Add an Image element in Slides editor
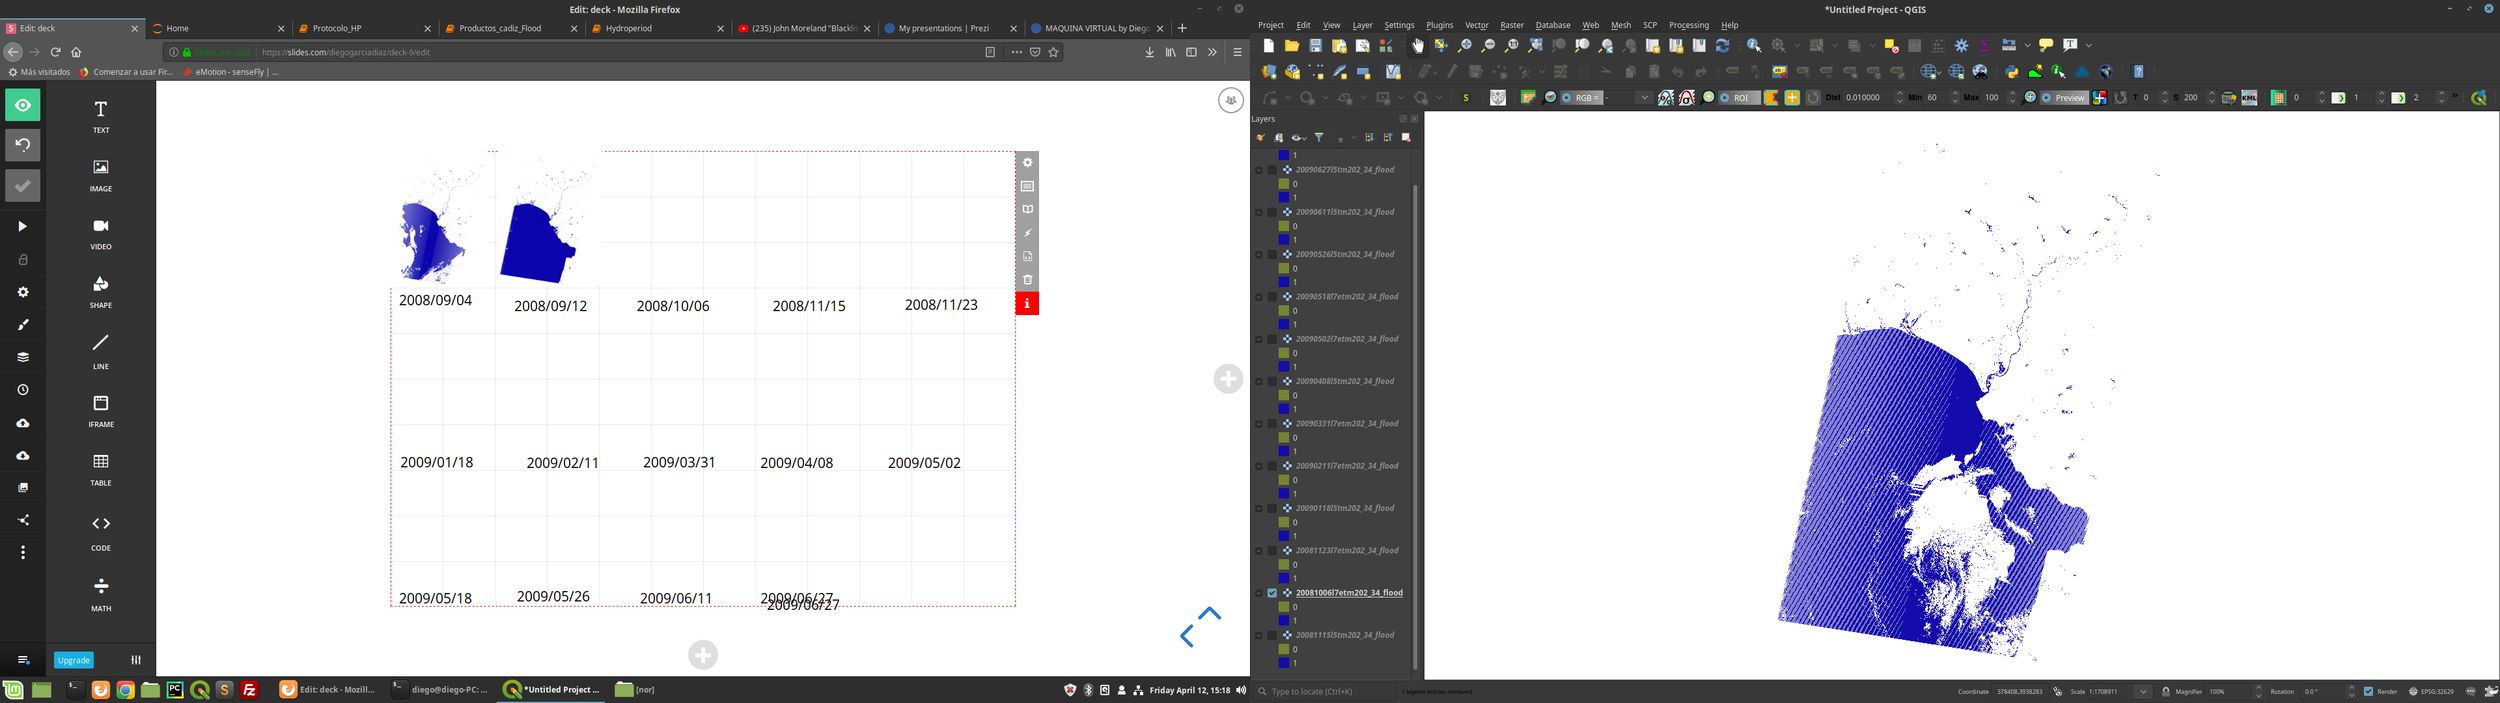The width and height of the screenshot is (2500, 703). click(101, 175)
